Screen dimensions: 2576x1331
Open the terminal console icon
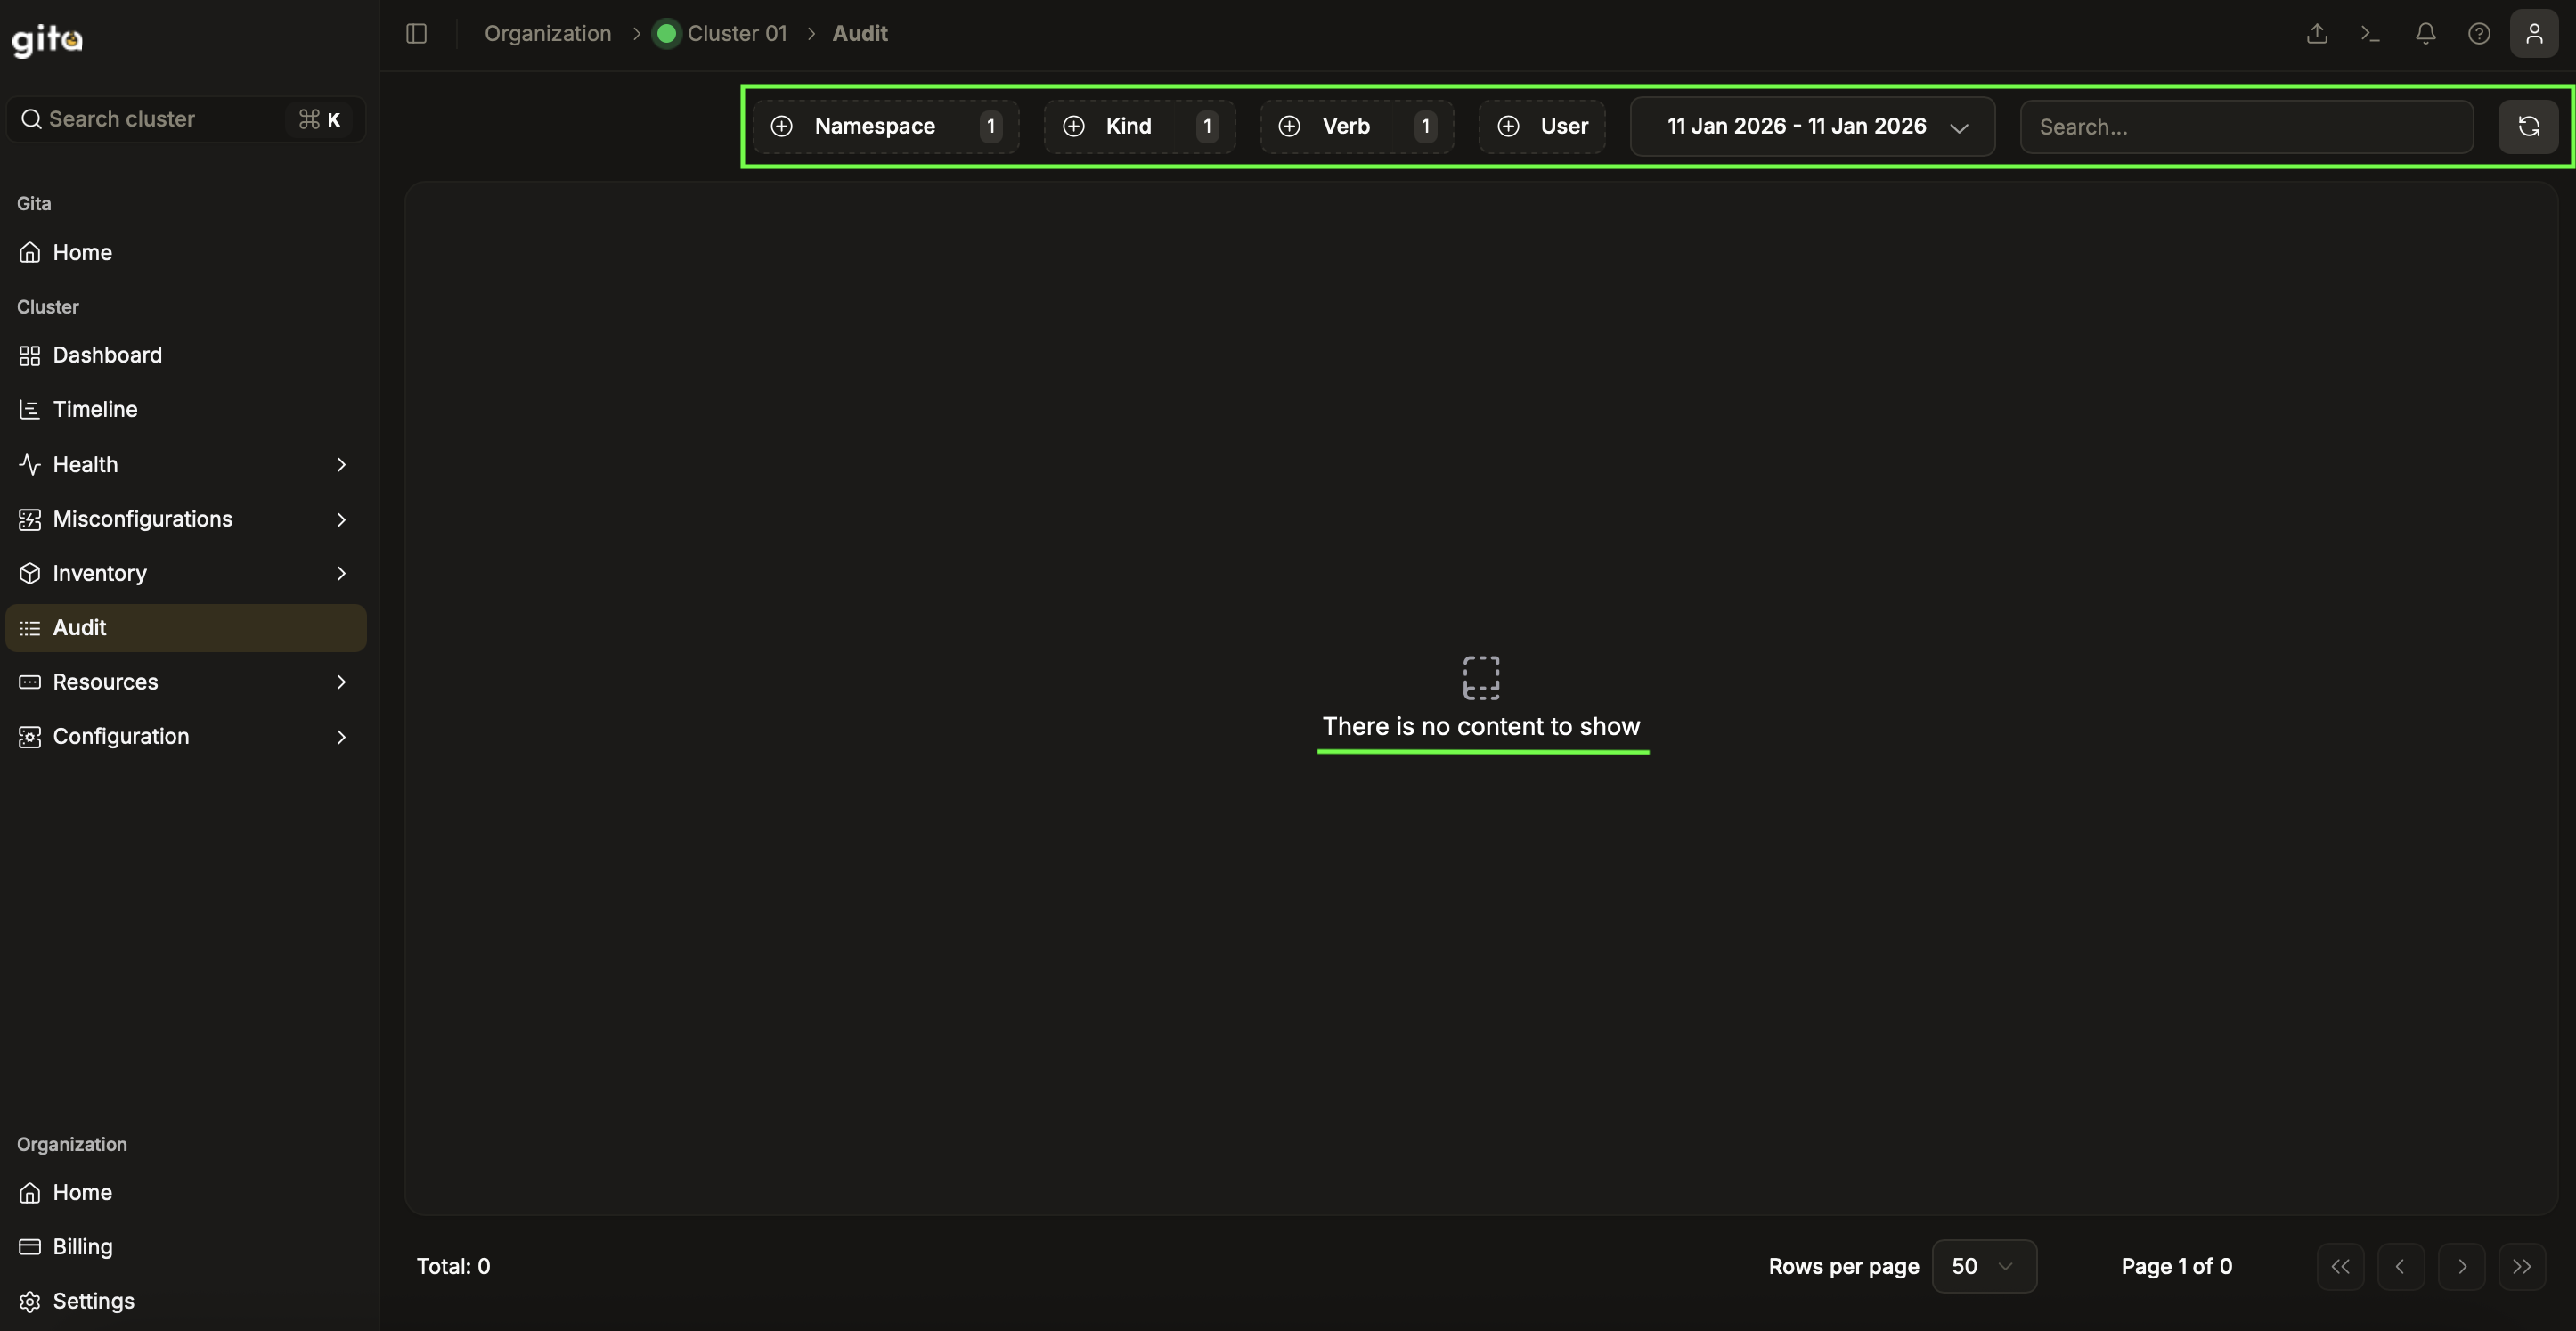click(2370, 34)
